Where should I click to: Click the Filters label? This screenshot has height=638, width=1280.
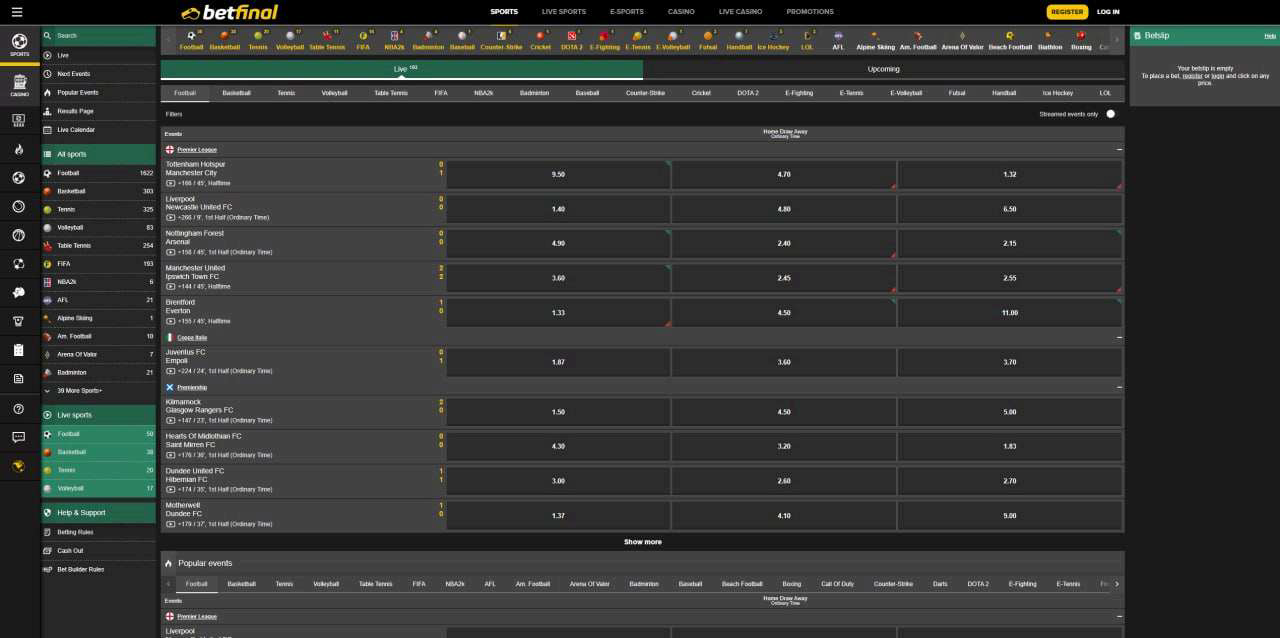point(174,114)
